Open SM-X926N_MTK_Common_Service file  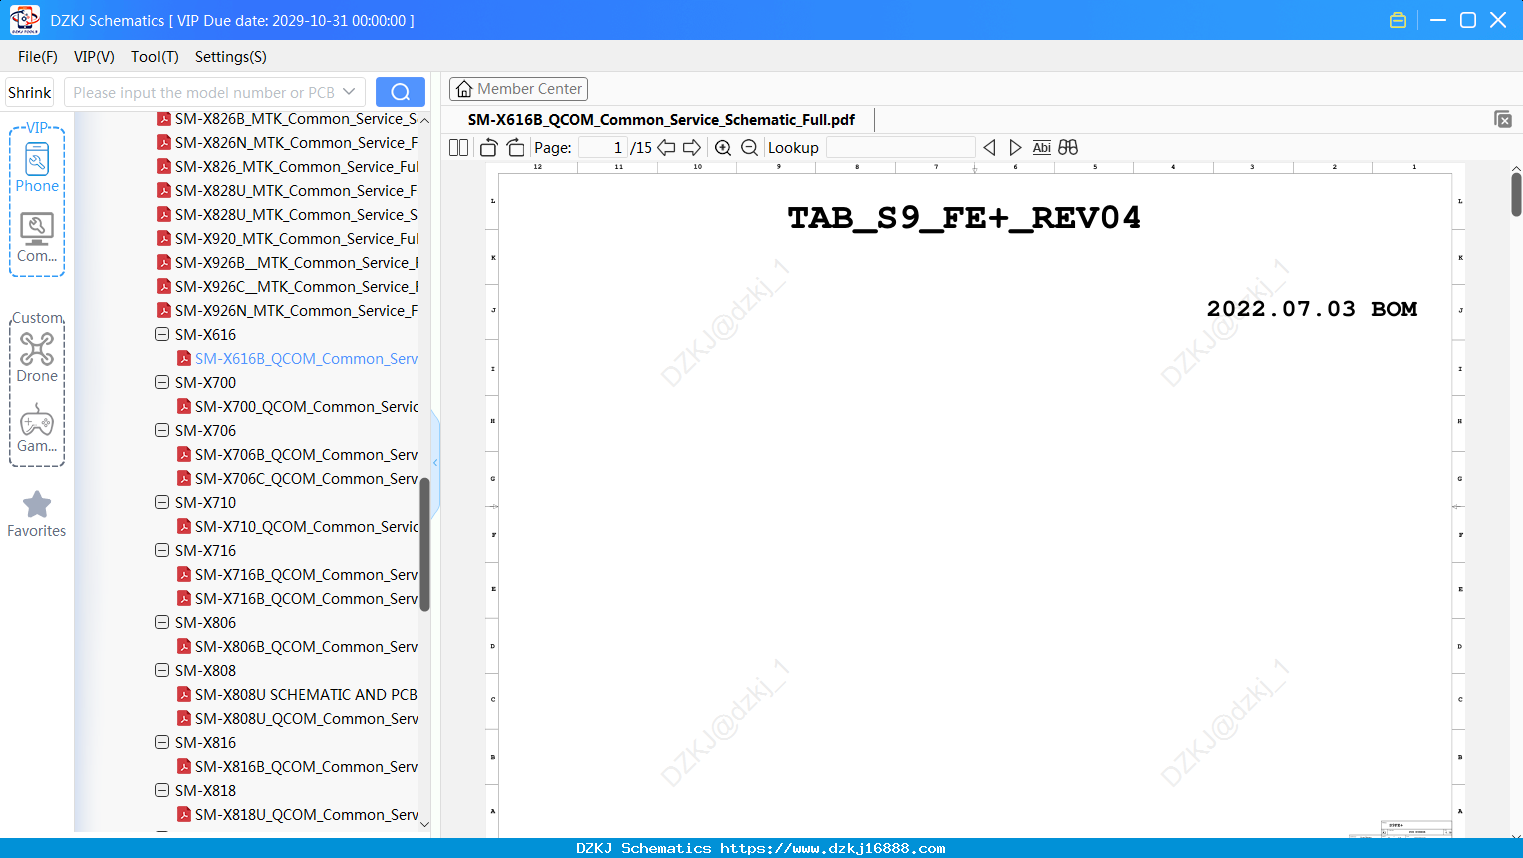[296, 311]
